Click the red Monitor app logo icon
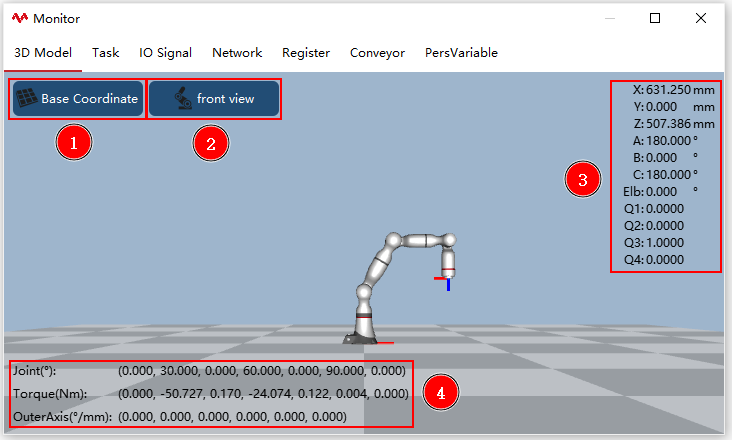This screenshot has height=440, width=732. pyautogui.click(x=20, y=18)
